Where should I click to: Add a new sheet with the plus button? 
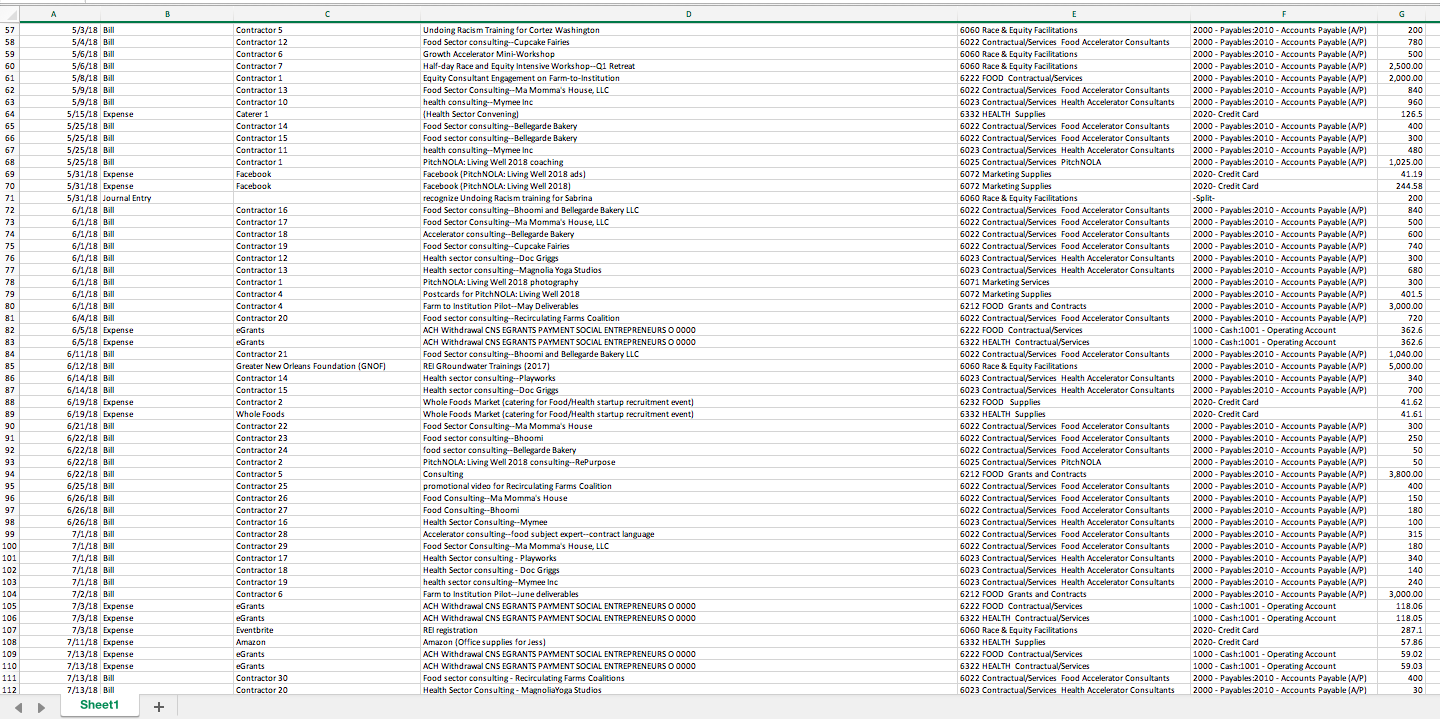158,706
